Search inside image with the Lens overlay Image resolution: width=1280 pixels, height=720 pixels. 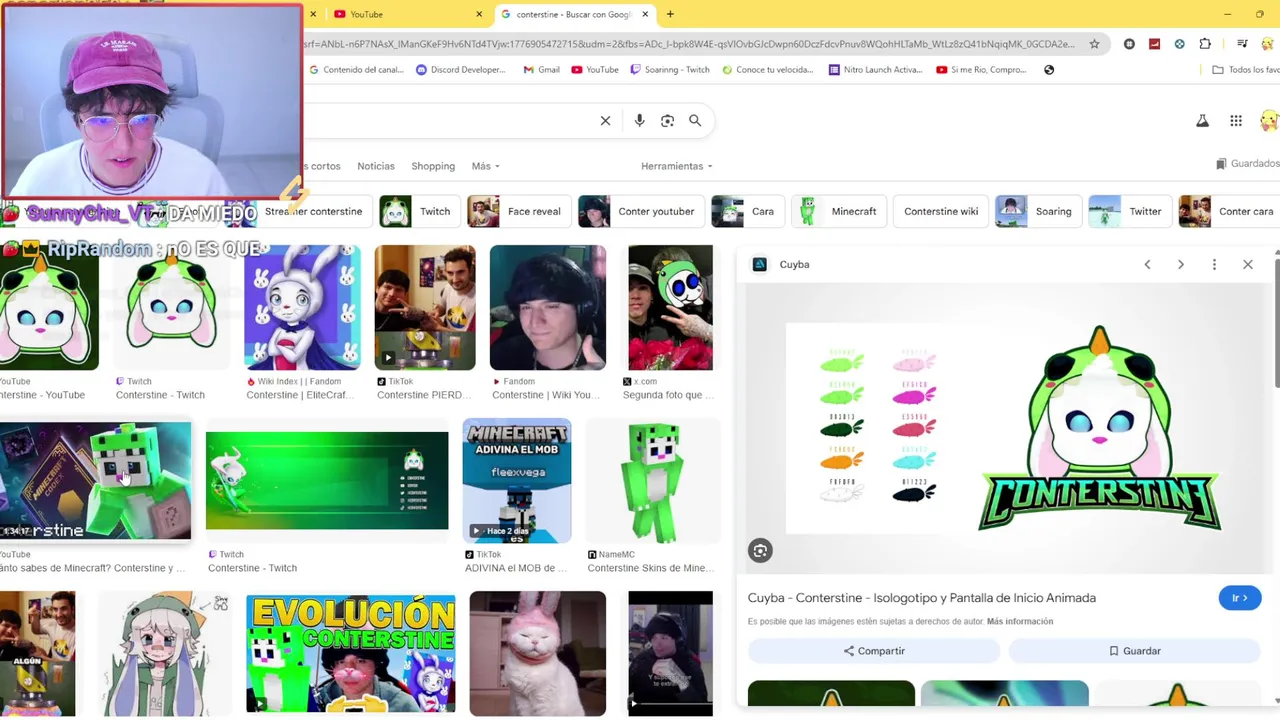pyautogui.click(x=760, y=551)
